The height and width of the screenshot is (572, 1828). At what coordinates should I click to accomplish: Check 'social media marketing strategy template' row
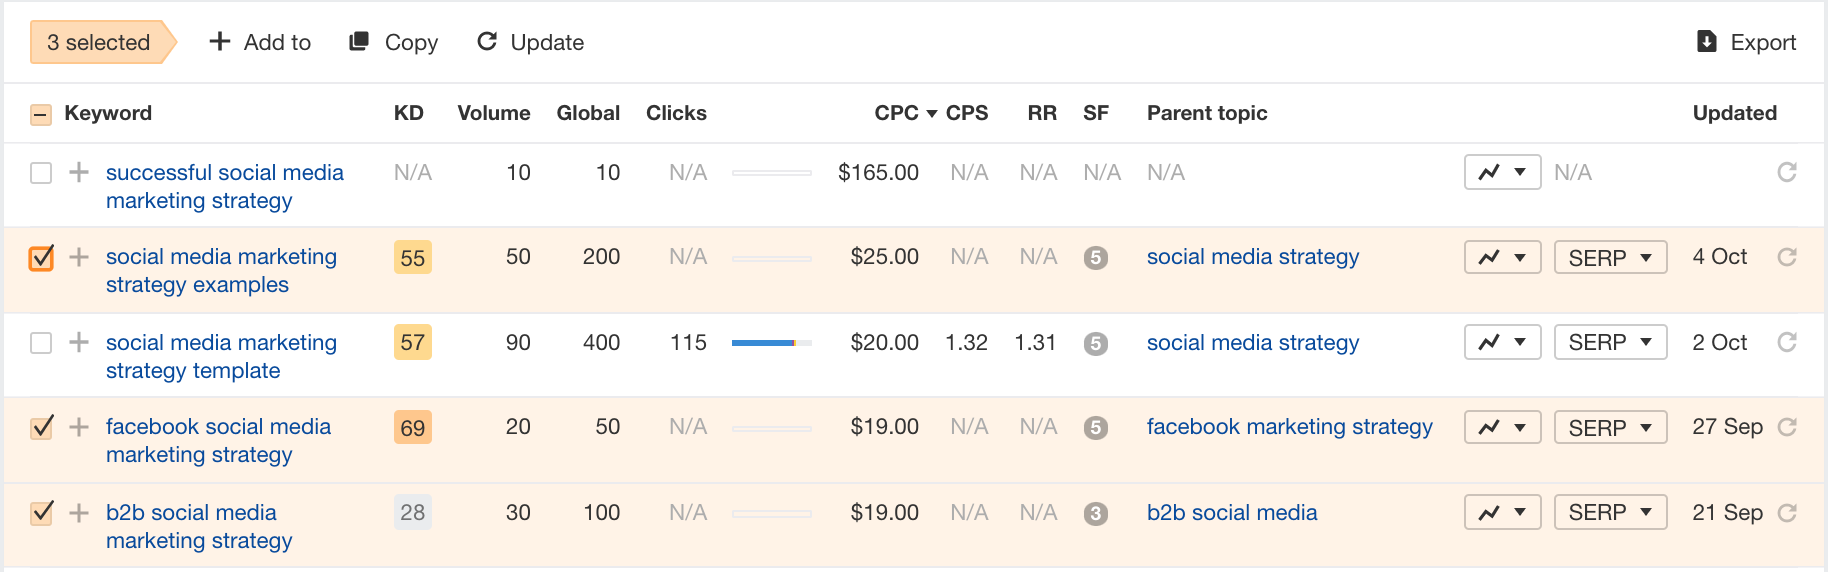[41, 343]
